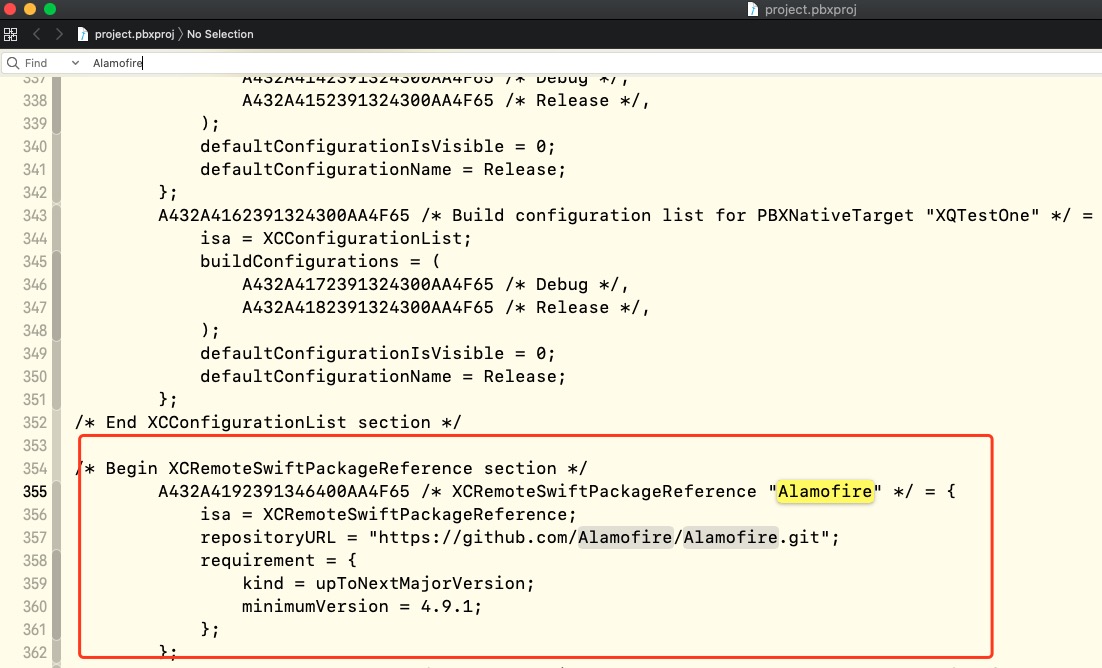1102x668 pixels.
Task: Click the document icon in window title
Action: pos(753,9)
